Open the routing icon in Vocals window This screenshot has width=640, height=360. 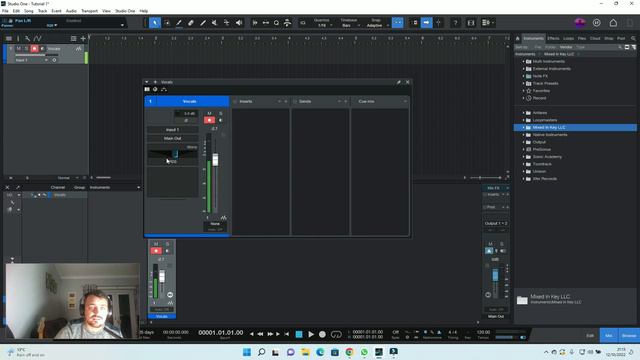(164, 89)
